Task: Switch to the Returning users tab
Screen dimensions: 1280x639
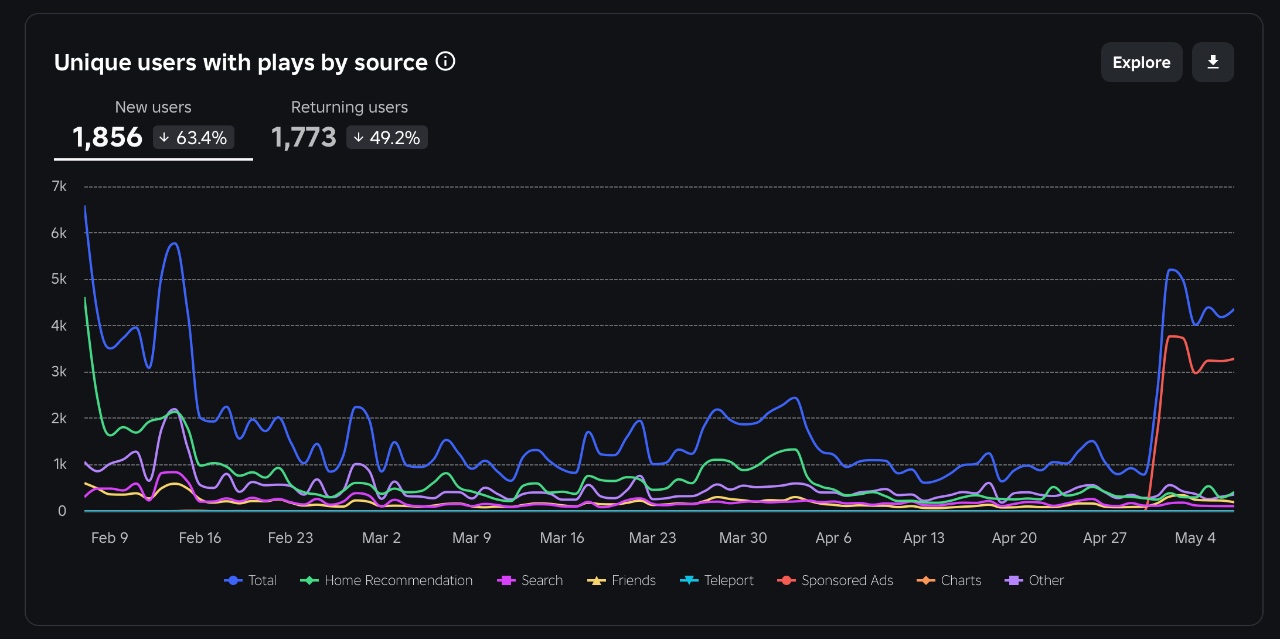Action: click(349, 126)
